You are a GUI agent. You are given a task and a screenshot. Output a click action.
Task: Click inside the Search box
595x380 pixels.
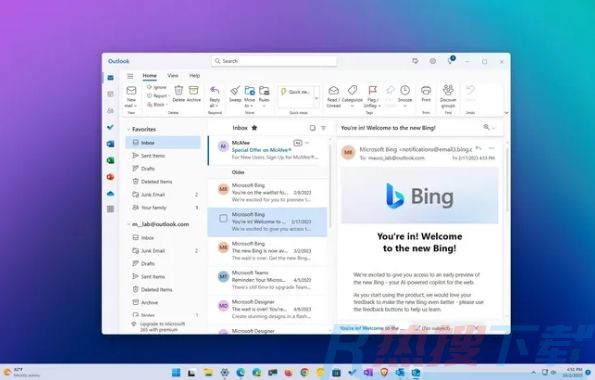click(x=274, y=61)
